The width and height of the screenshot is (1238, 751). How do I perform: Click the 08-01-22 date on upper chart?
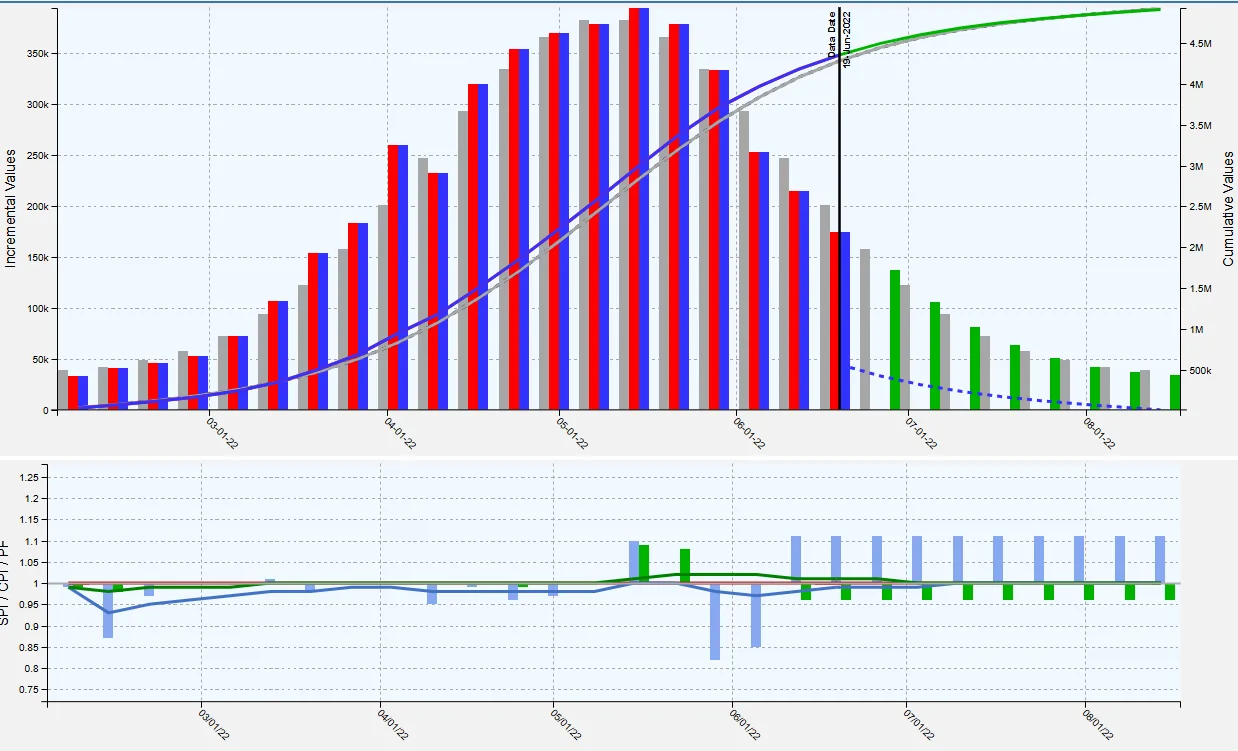click(1101, 435)
